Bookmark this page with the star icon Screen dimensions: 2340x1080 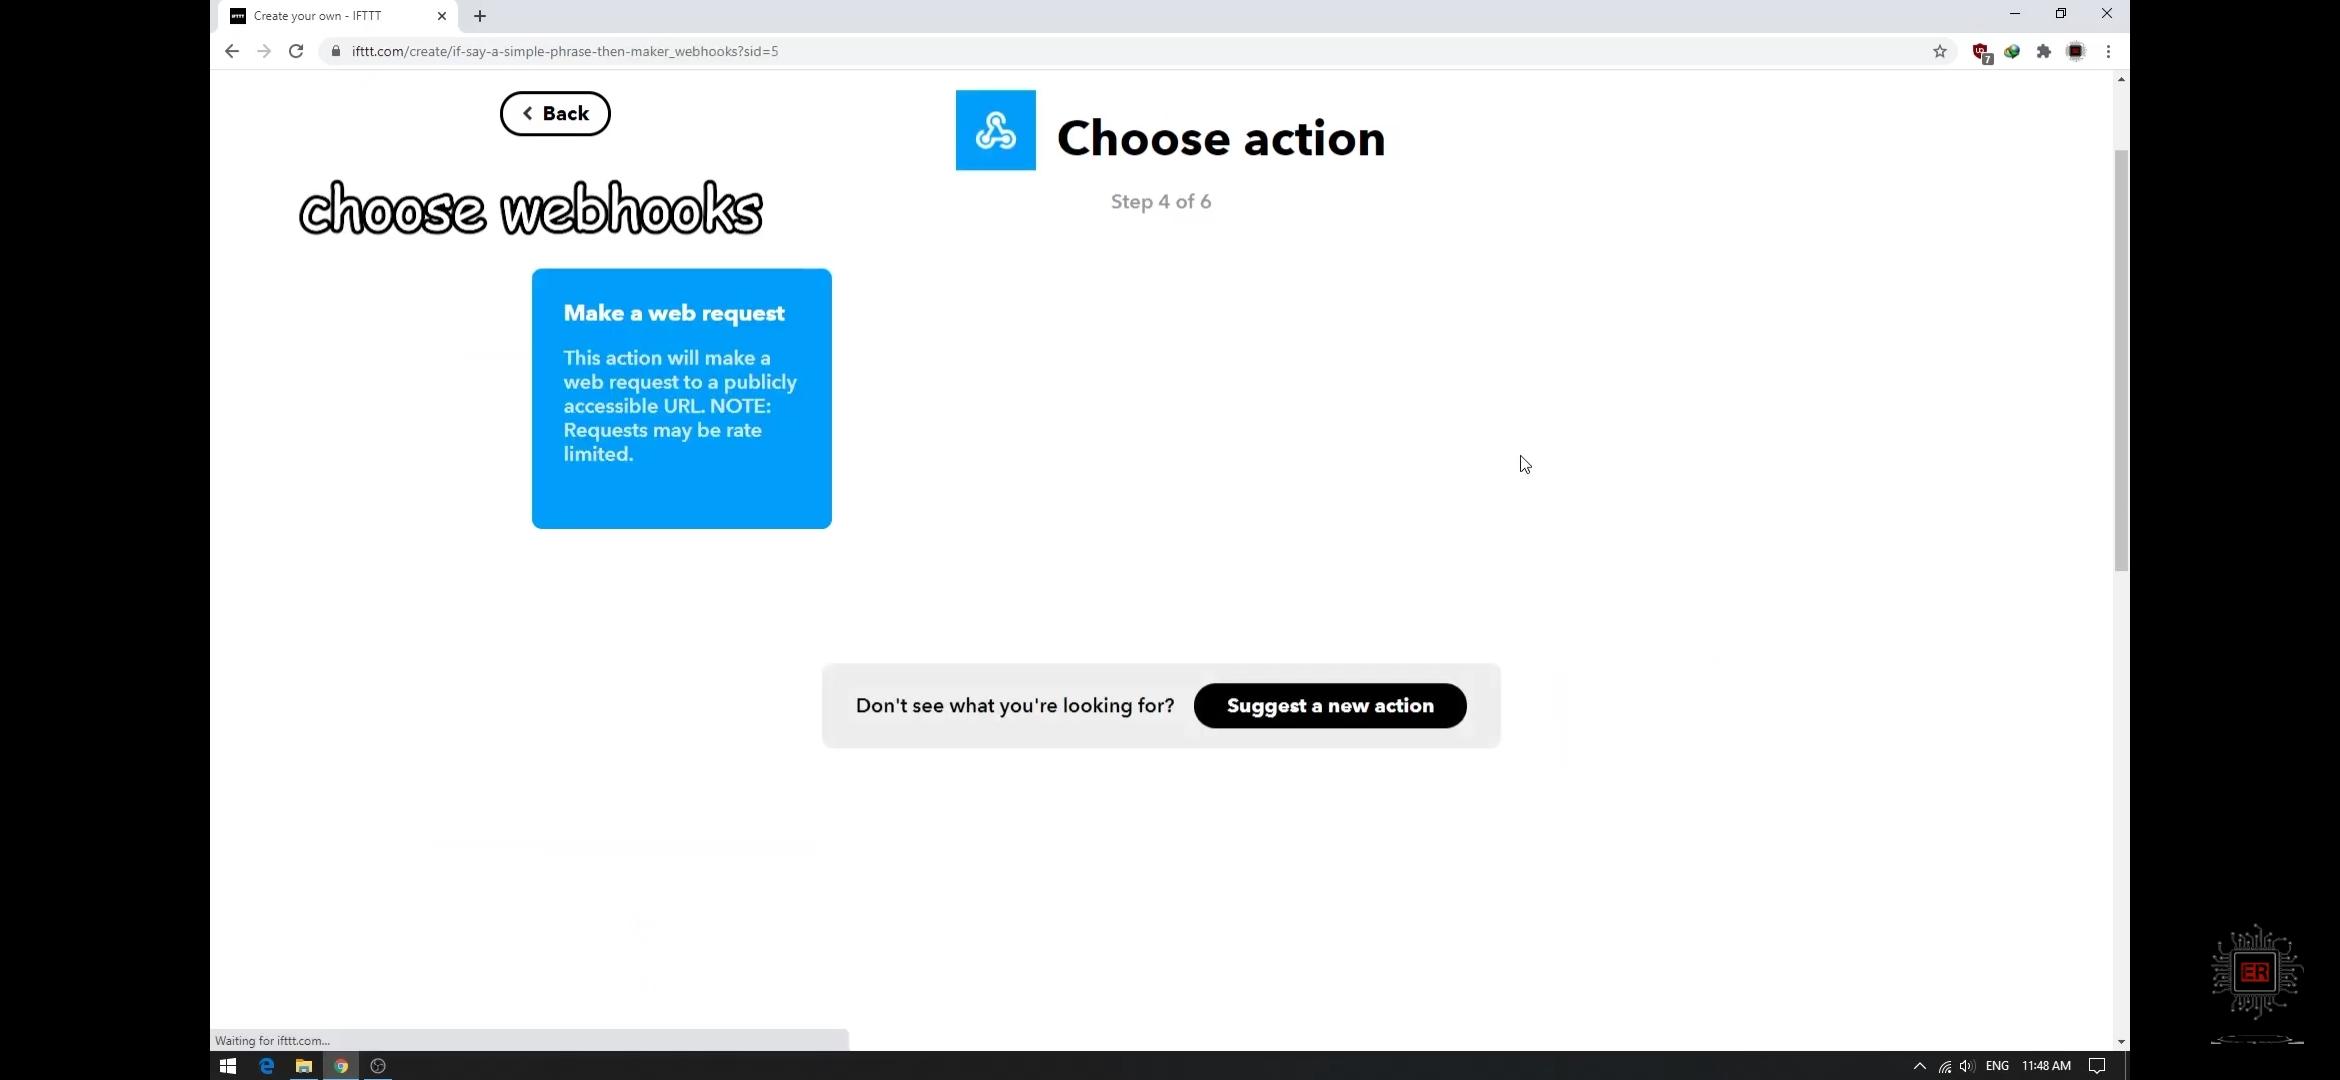point(1939,51)
